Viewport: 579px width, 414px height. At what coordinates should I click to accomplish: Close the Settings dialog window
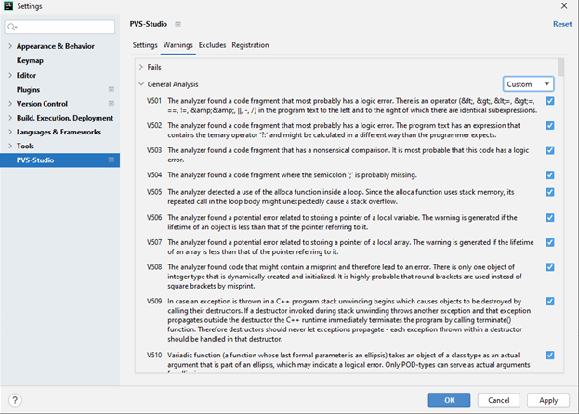pos(564,6)
